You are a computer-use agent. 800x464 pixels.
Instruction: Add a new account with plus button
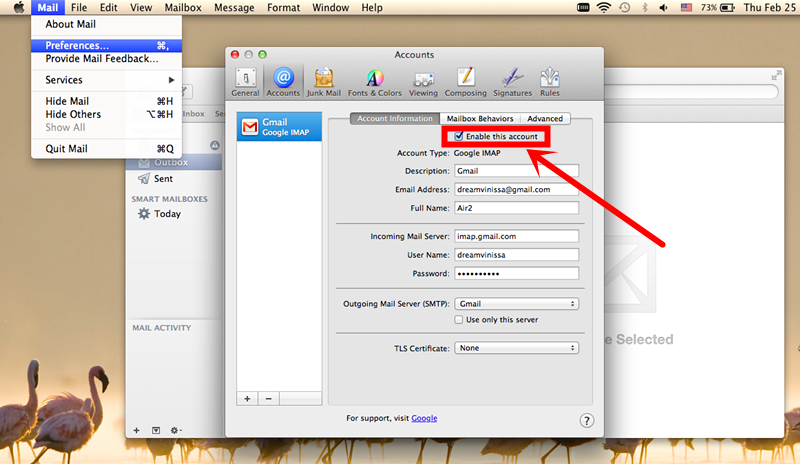point(247,399)
